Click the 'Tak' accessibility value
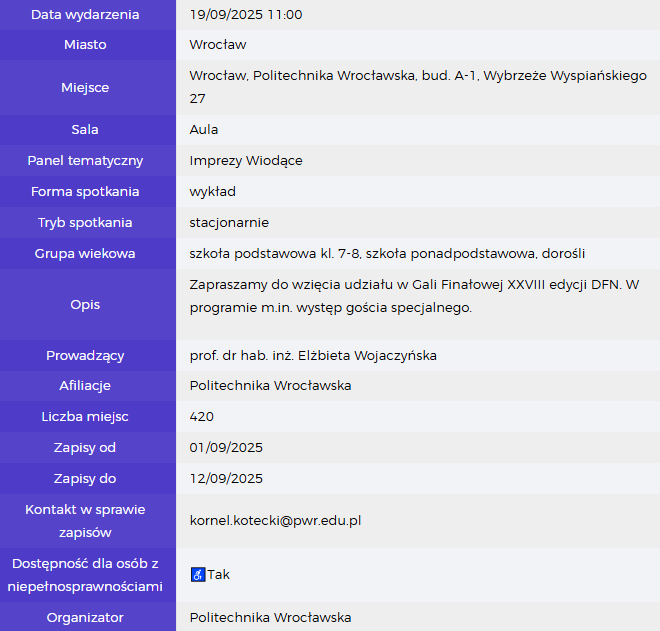This screenshot has height=631, width=660. (x=218, y=575)
